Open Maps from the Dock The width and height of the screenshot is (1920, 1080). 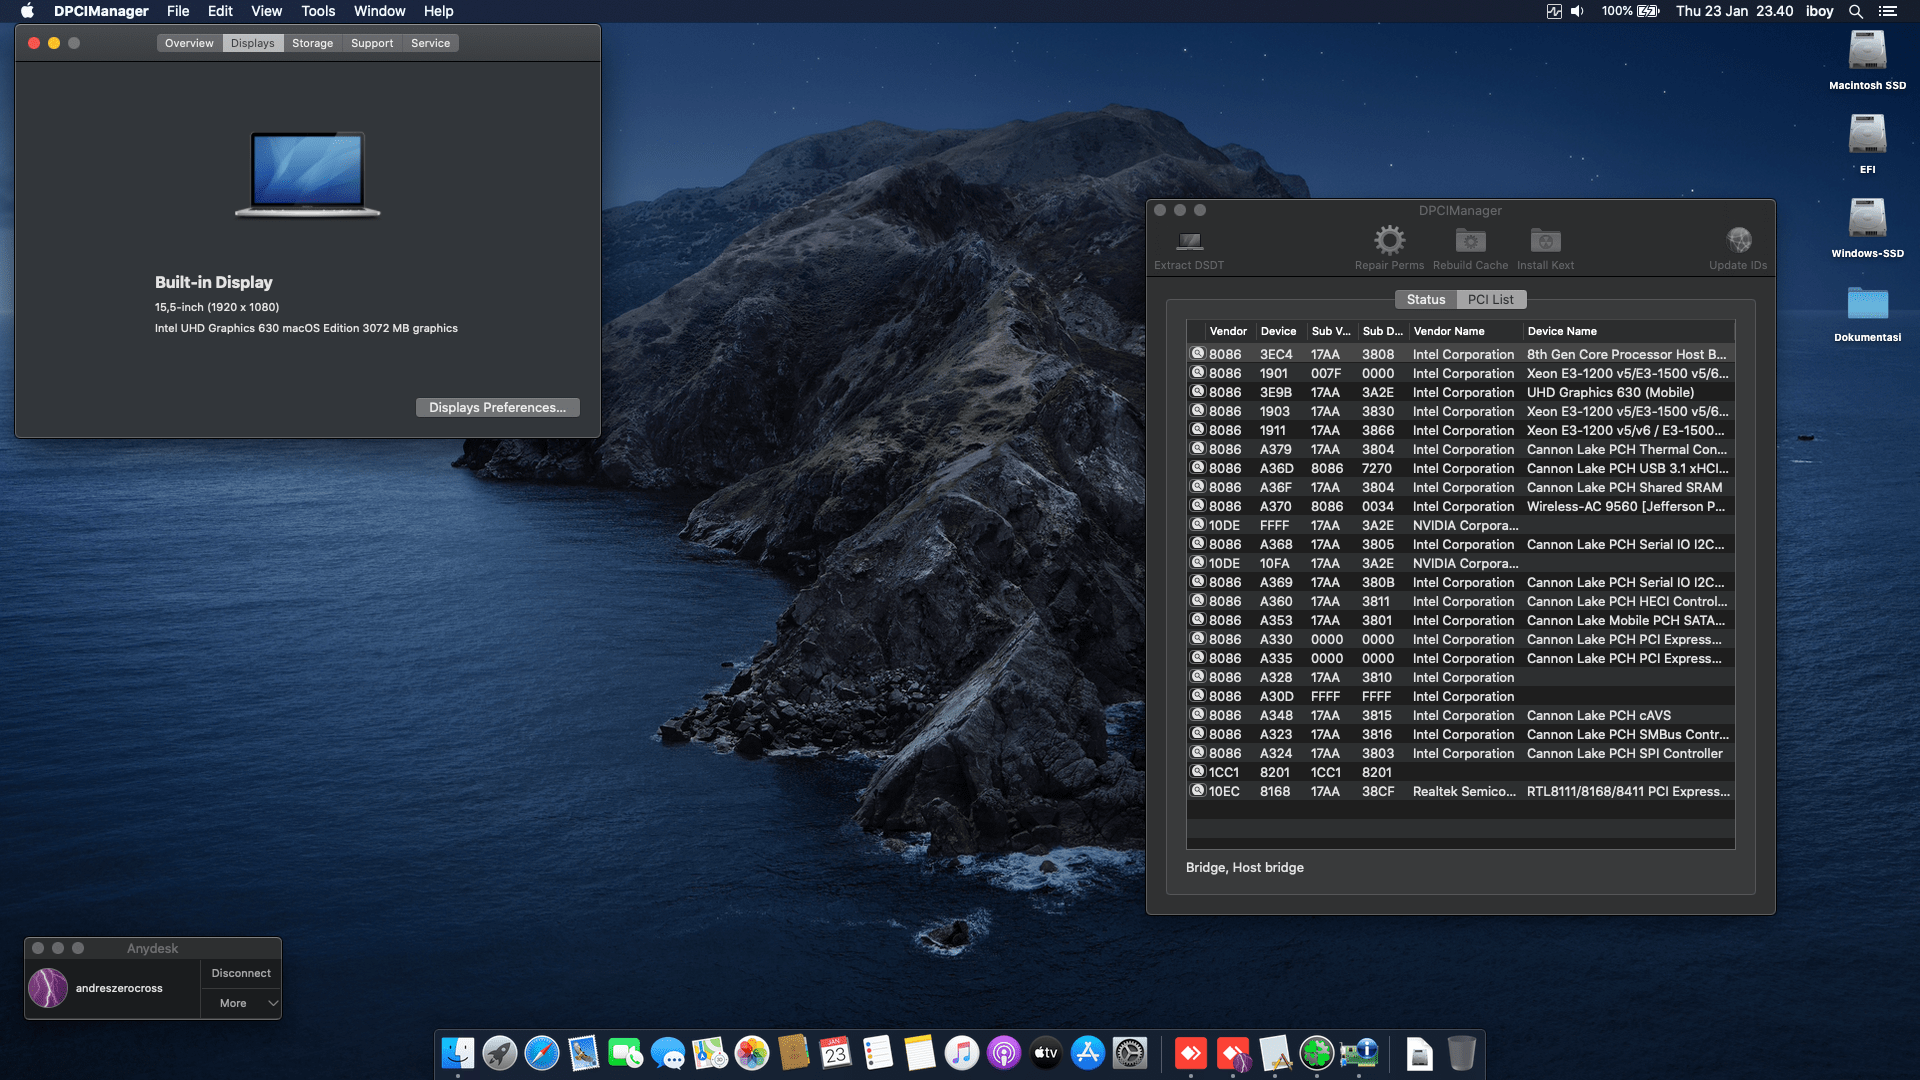(x=710, y=1053)
